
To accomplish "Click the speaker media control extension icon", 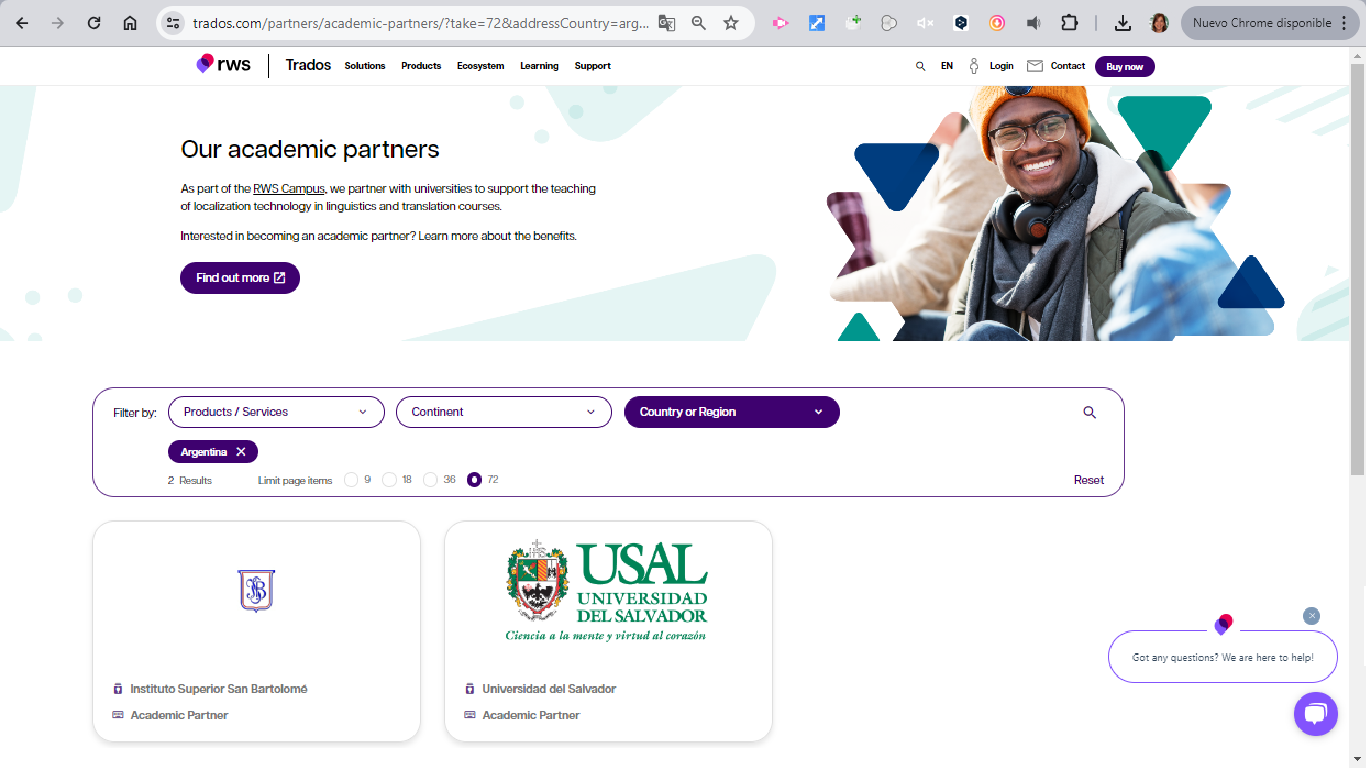I will [x=1033, y=23].
